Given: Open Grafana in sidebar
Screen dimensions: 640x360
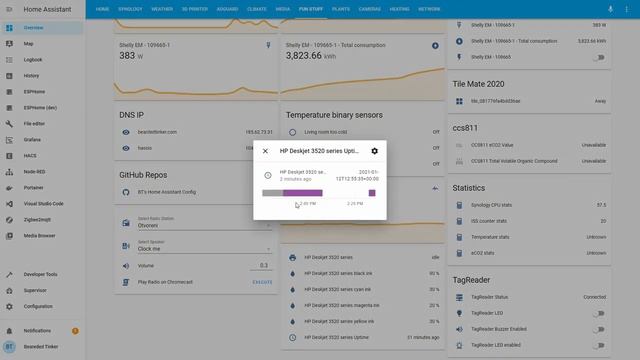Looking at the screenshot, I should (x=42, y=140).
